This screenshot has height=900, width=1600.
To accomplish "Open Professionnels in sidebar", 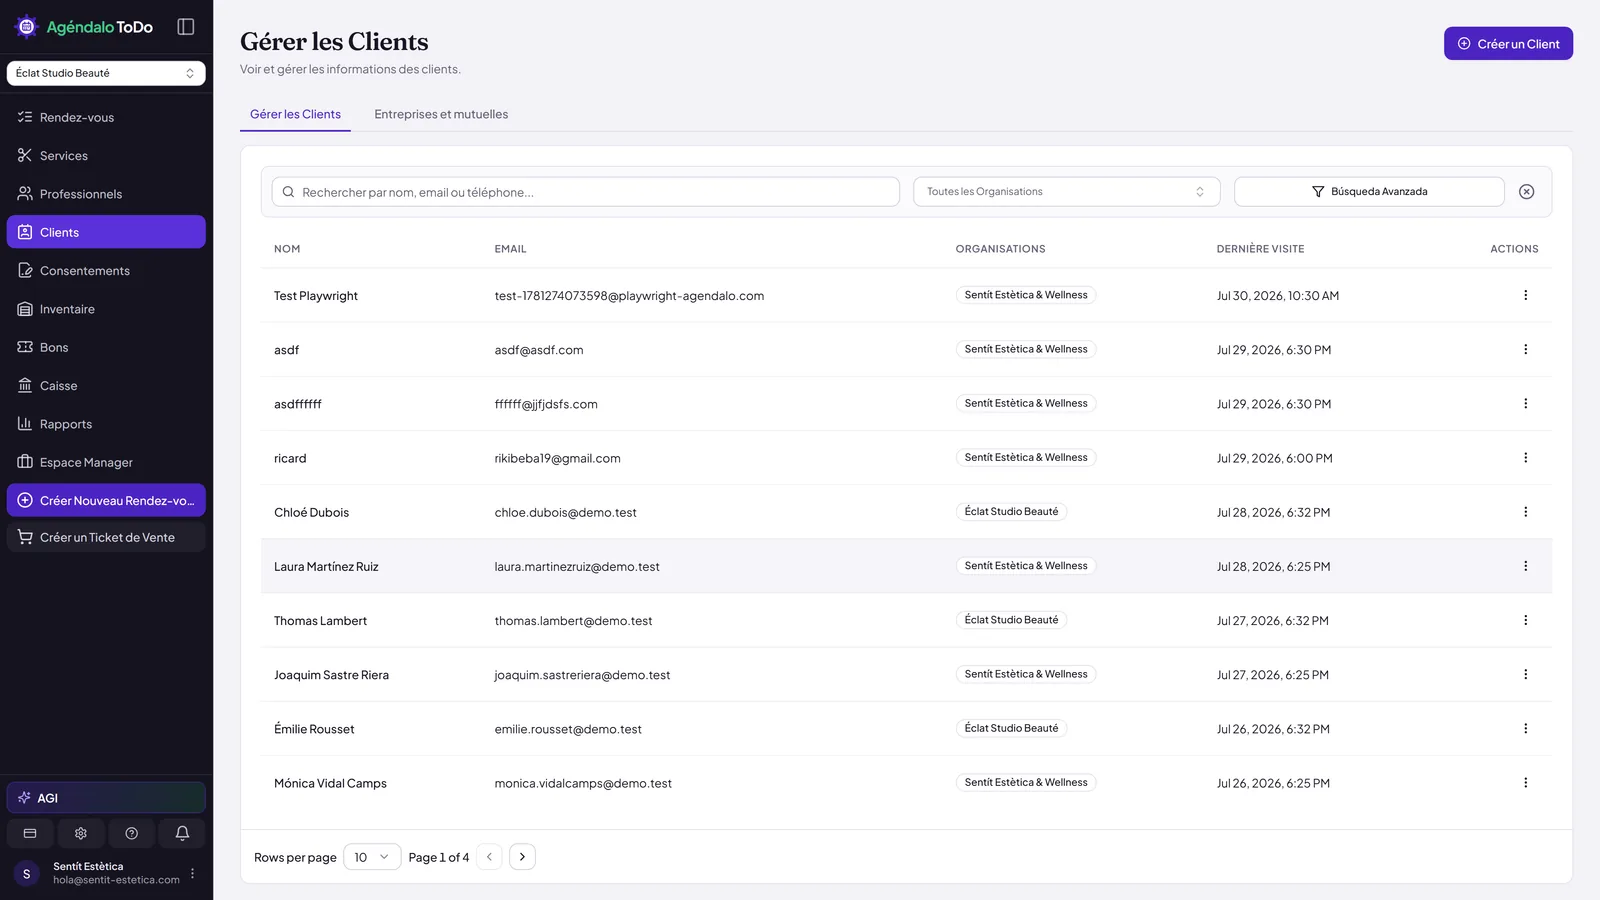I will (x=106, y=194).
